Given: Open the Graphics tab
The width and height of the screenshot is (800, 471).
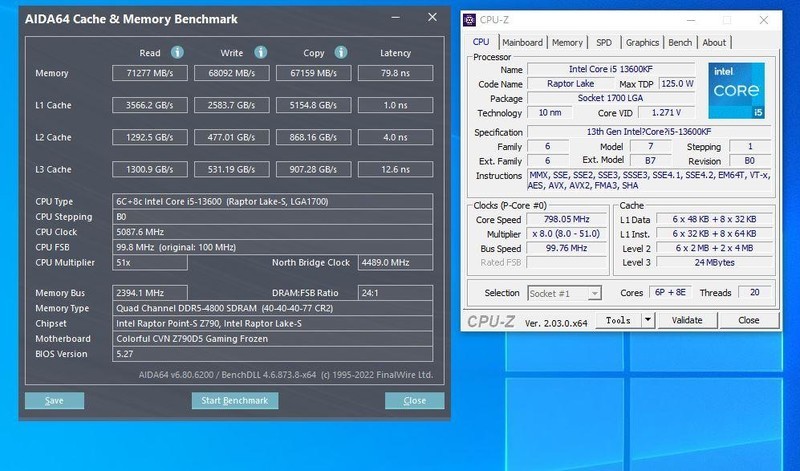Looking at the screenshot, I should [642, 42].
